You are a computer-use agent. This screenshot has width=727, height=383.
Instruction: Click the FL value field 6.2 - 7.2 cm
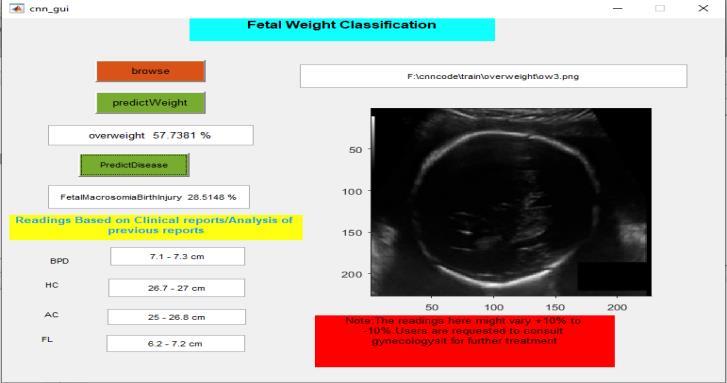176,344
